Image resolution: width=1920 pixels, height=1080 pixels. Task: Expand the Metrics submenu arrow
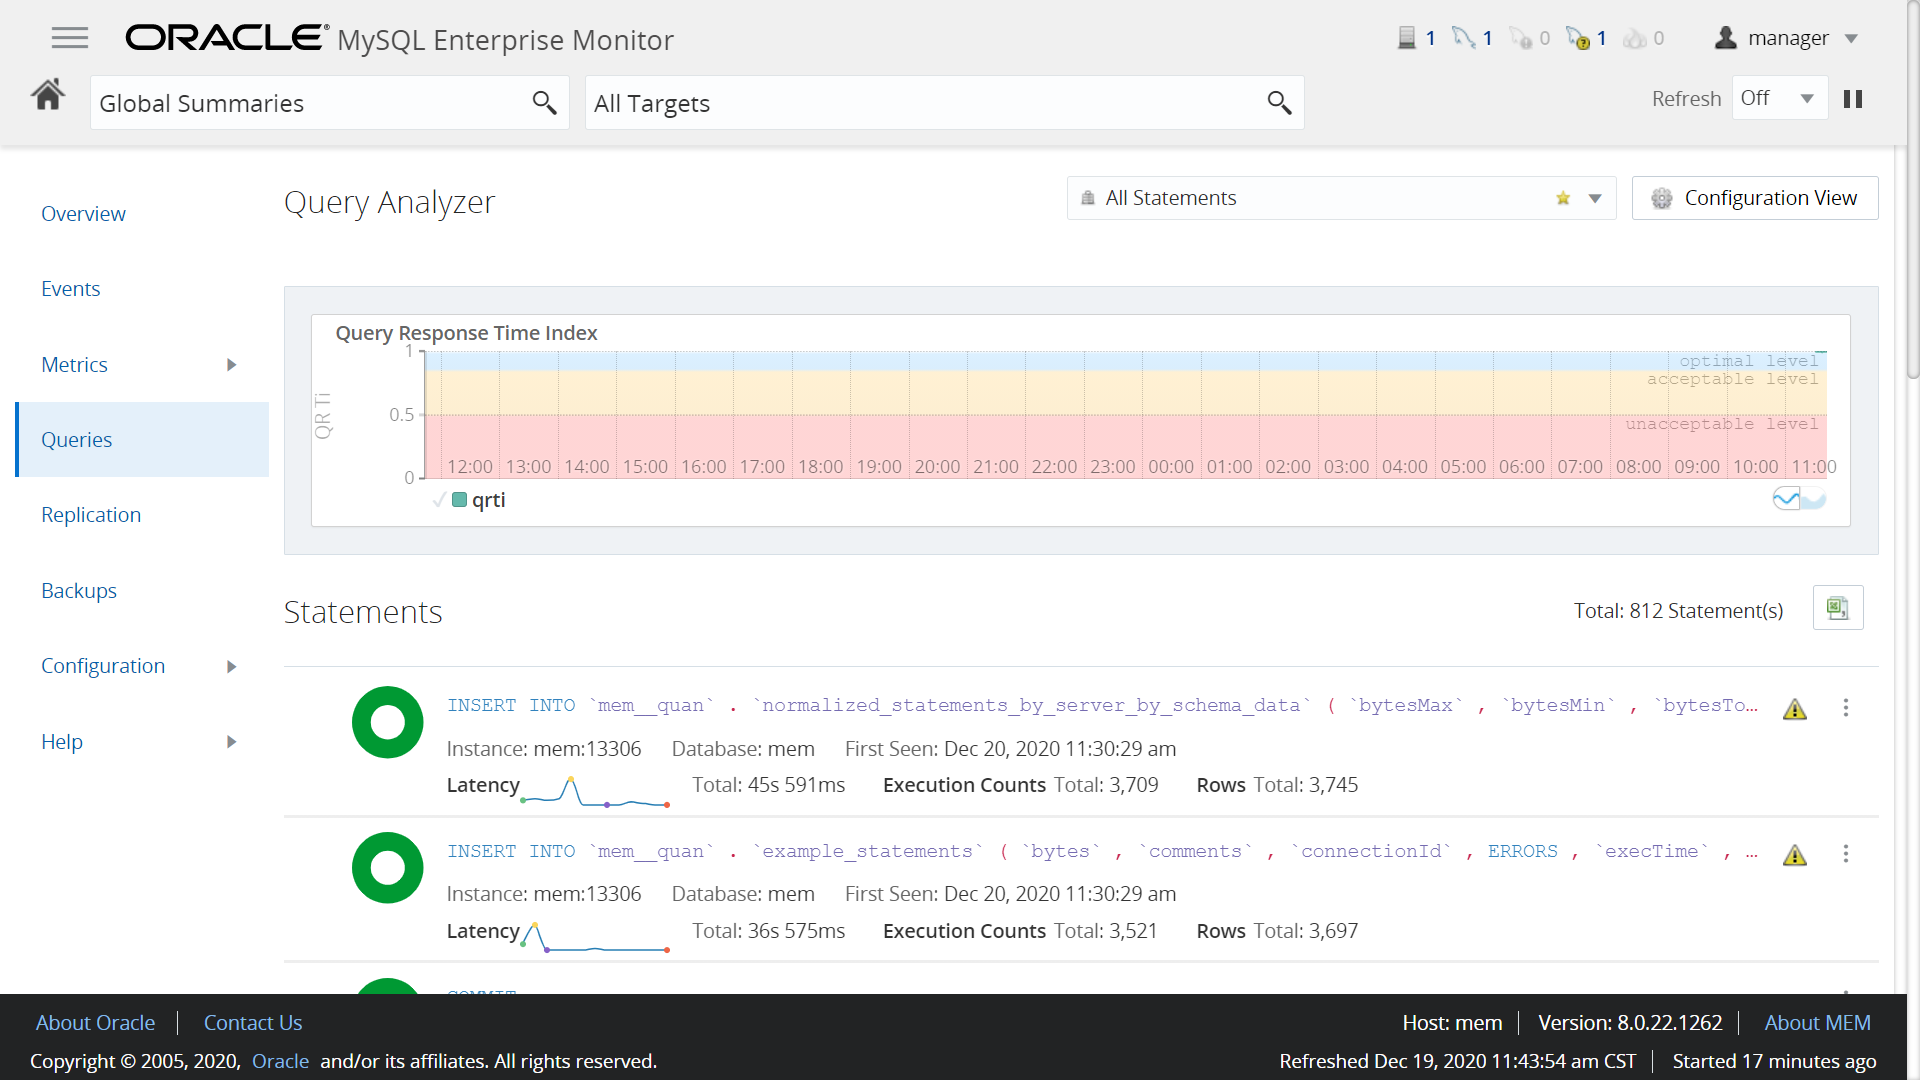231,365
